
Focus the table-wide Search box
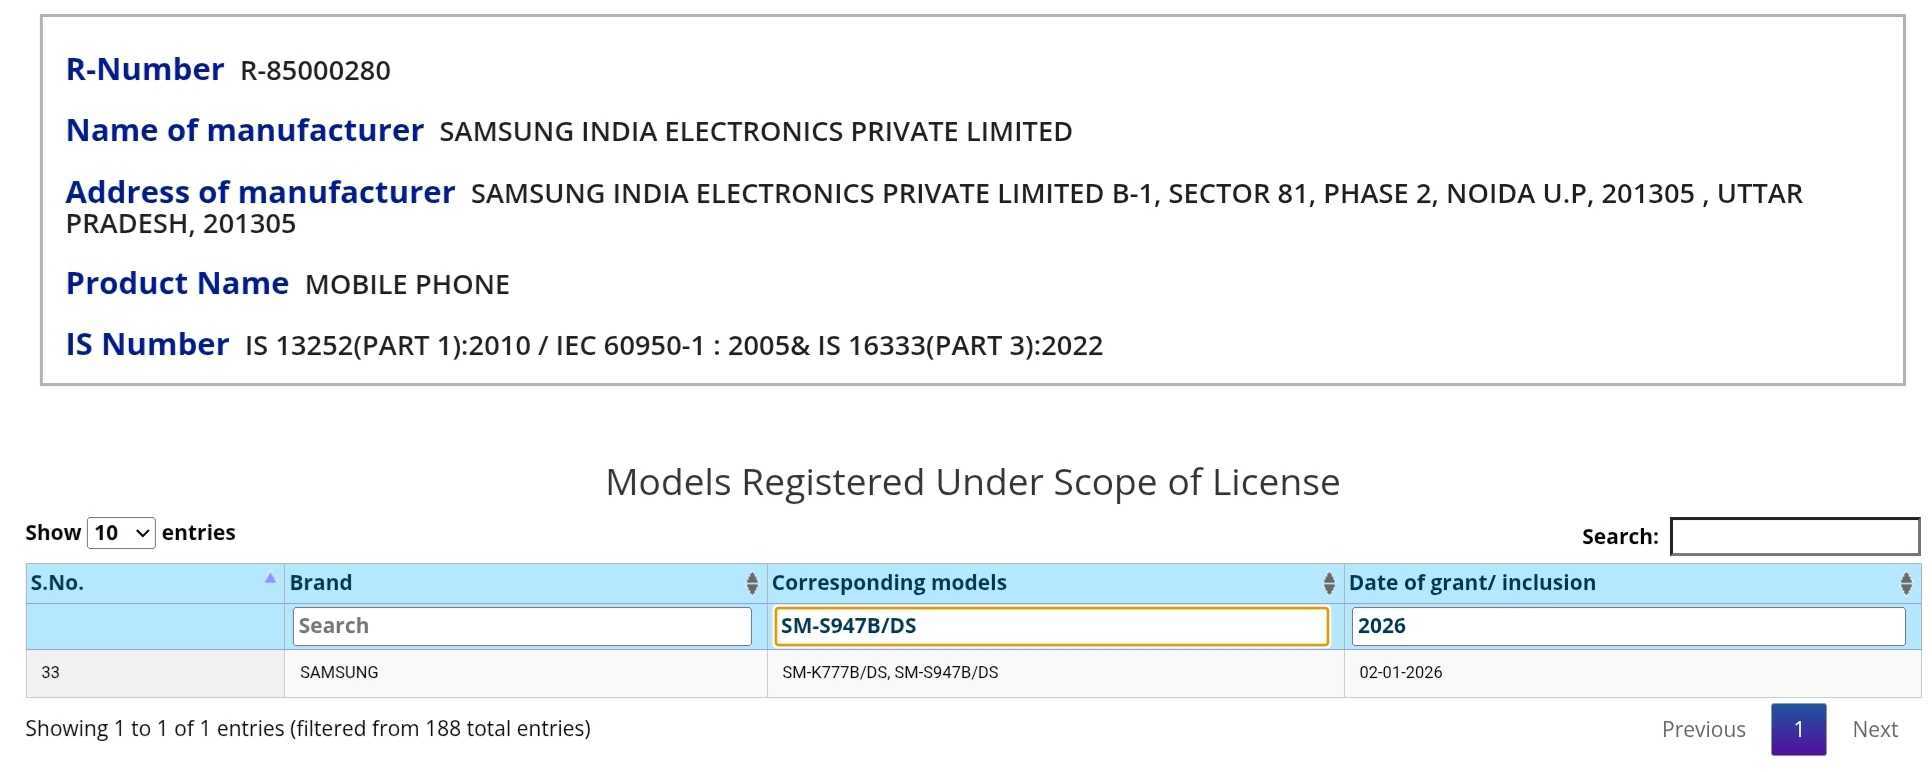[1794, 536]
